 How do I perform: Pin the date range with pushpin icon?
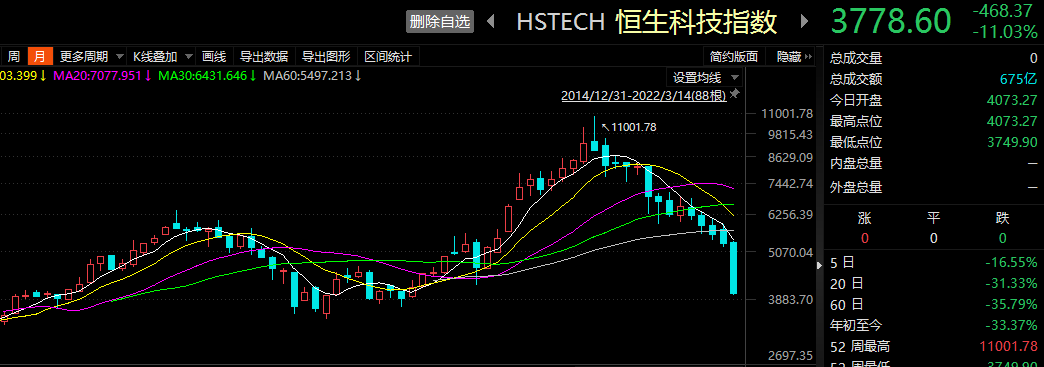[734, 95]
